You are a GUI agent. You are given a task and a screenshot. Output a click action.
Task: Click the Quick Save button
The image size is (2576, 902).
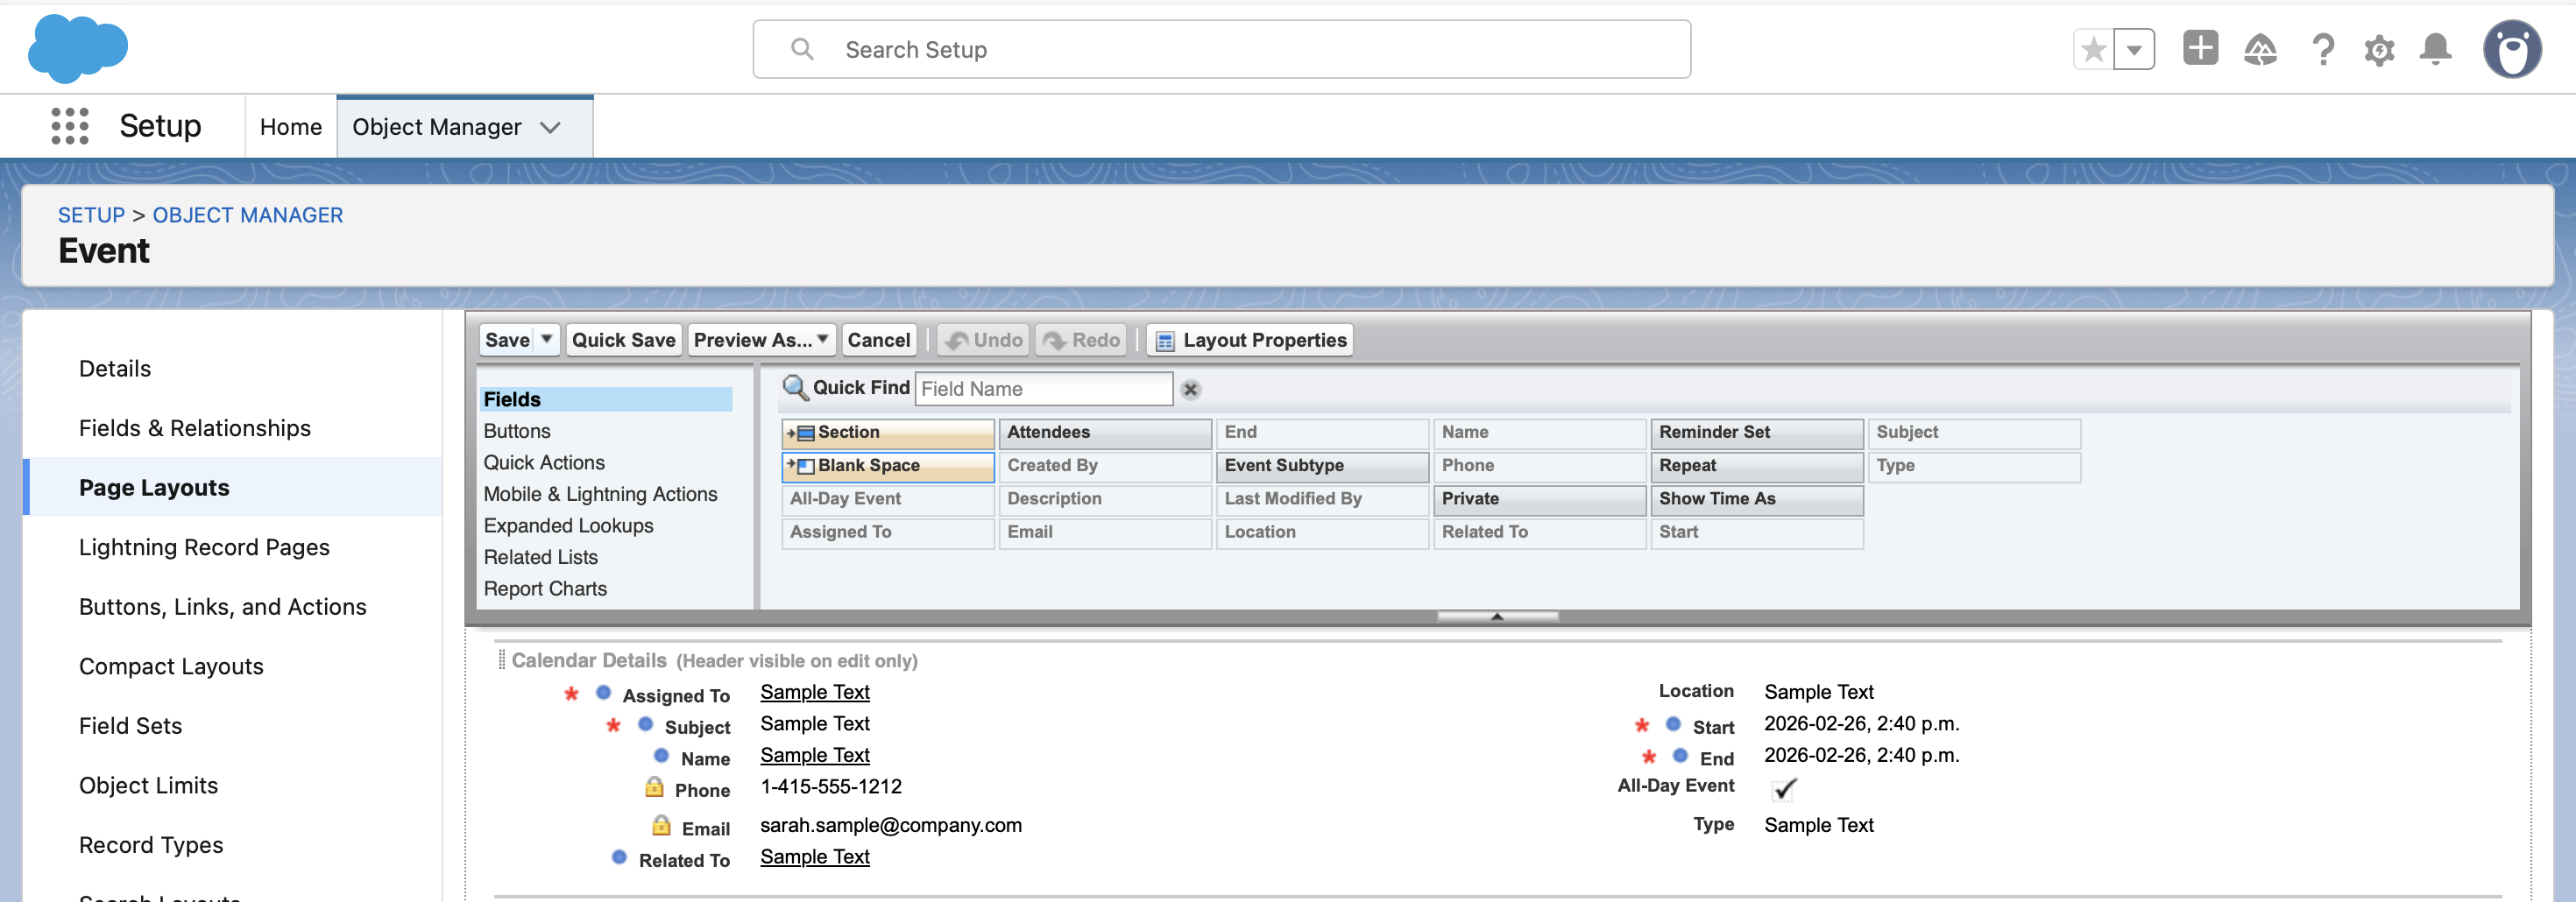tap(623, 340)
